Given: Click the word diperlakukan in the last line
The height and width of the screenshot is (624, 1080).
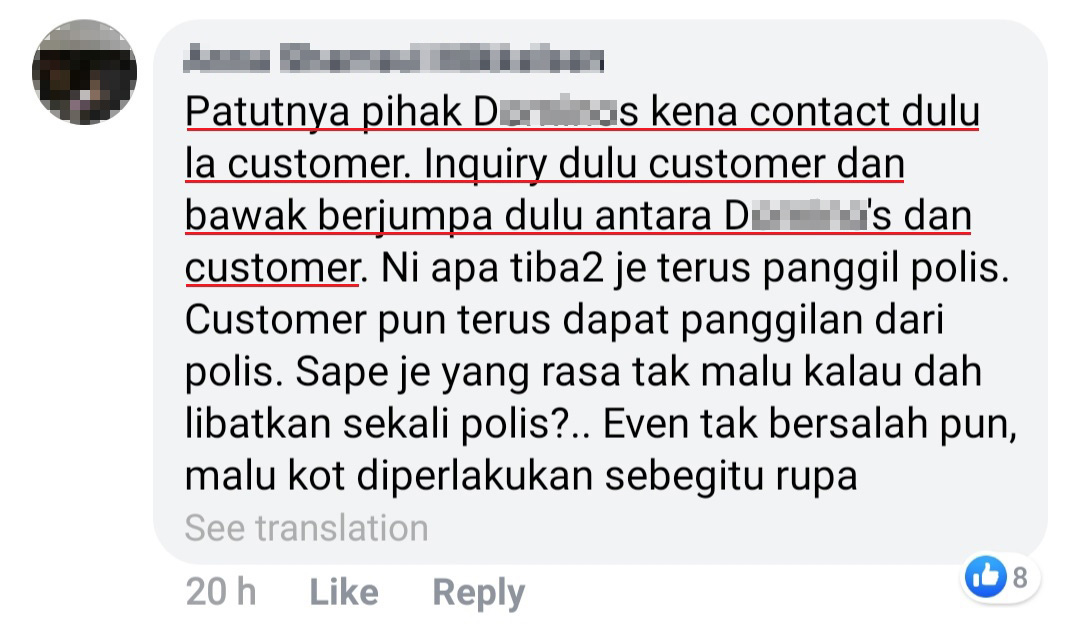Looking at the screenshot, I should click(475, 477).
